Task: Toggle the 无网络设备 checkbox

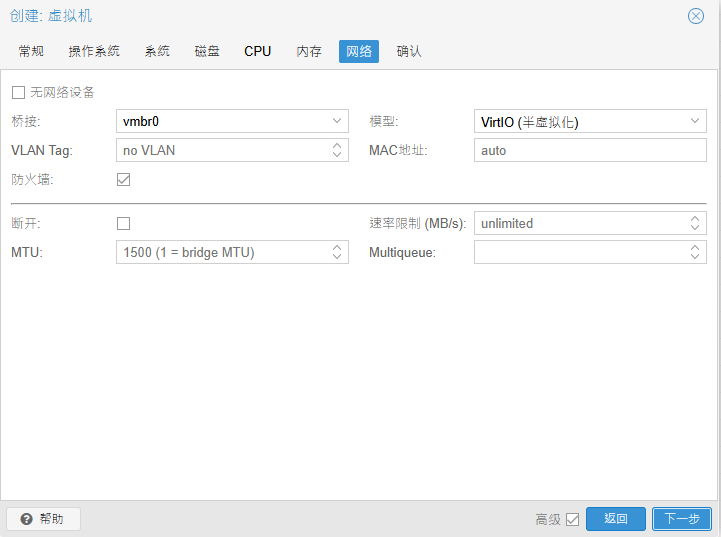Action: click(x=18, y=93)
